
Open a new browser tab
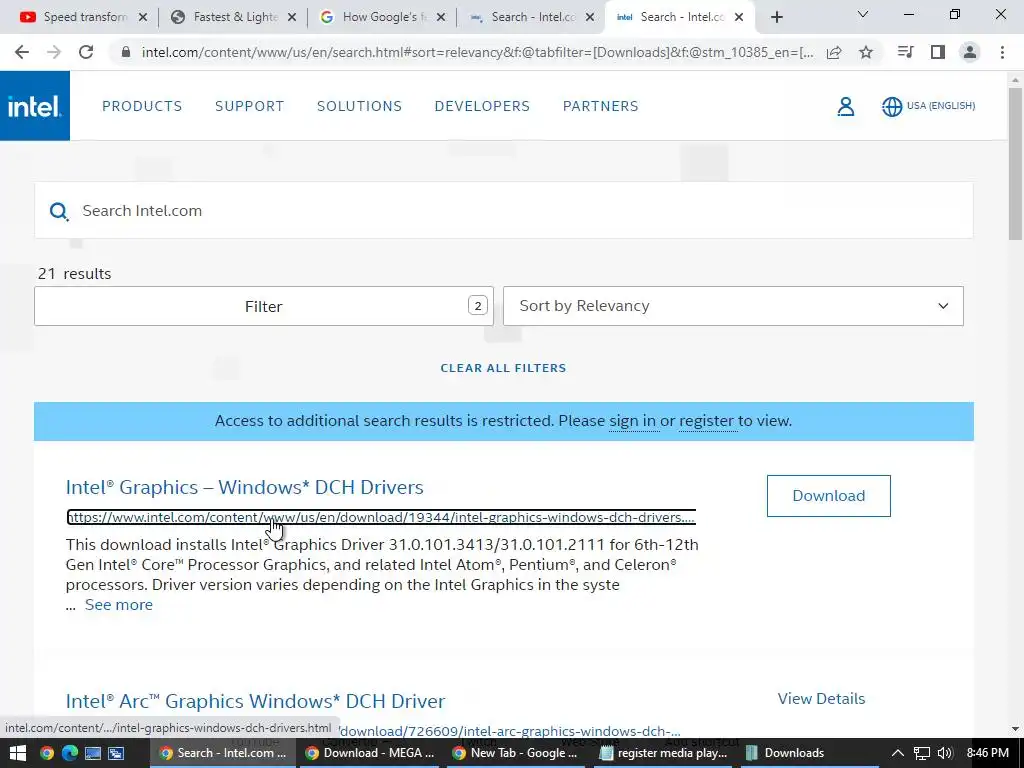pyautogui.click(x=776, y=17)
